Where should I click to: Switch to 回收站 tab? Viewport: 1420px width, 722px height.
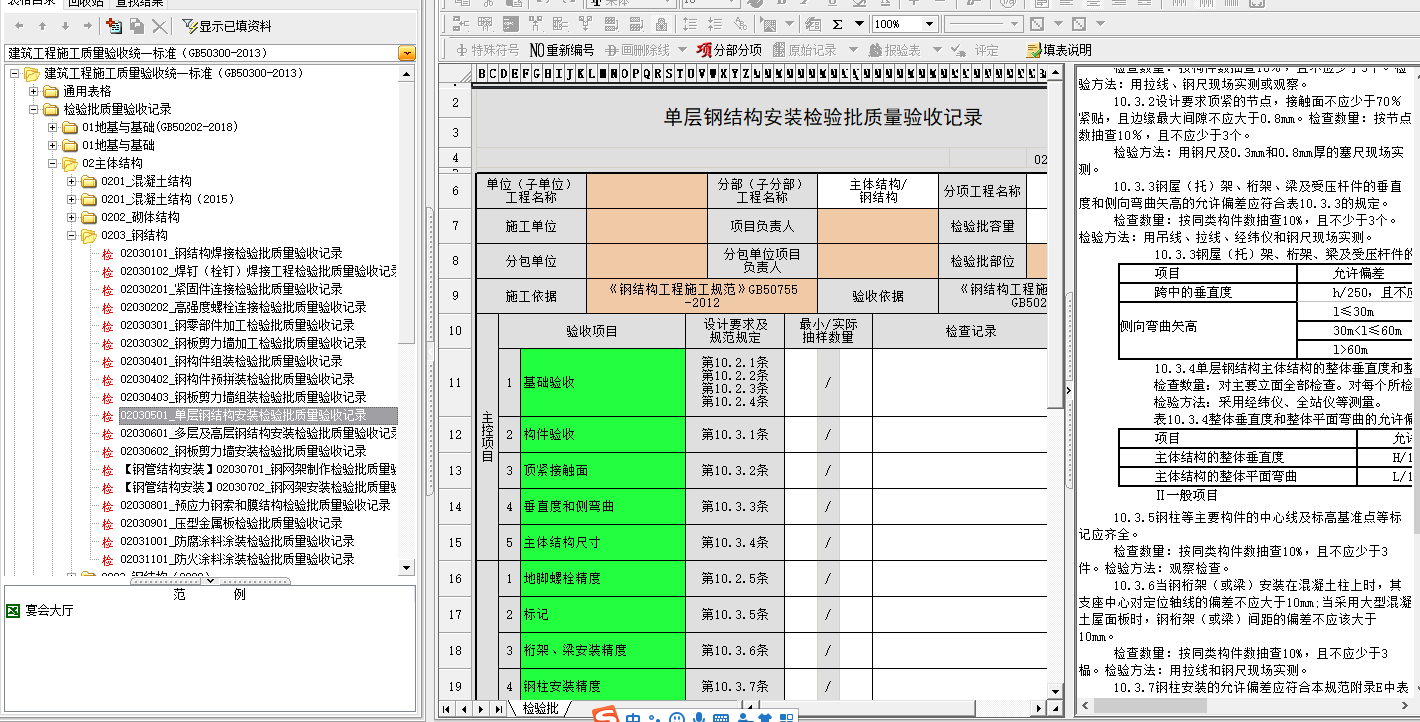[x=85, y=3]
